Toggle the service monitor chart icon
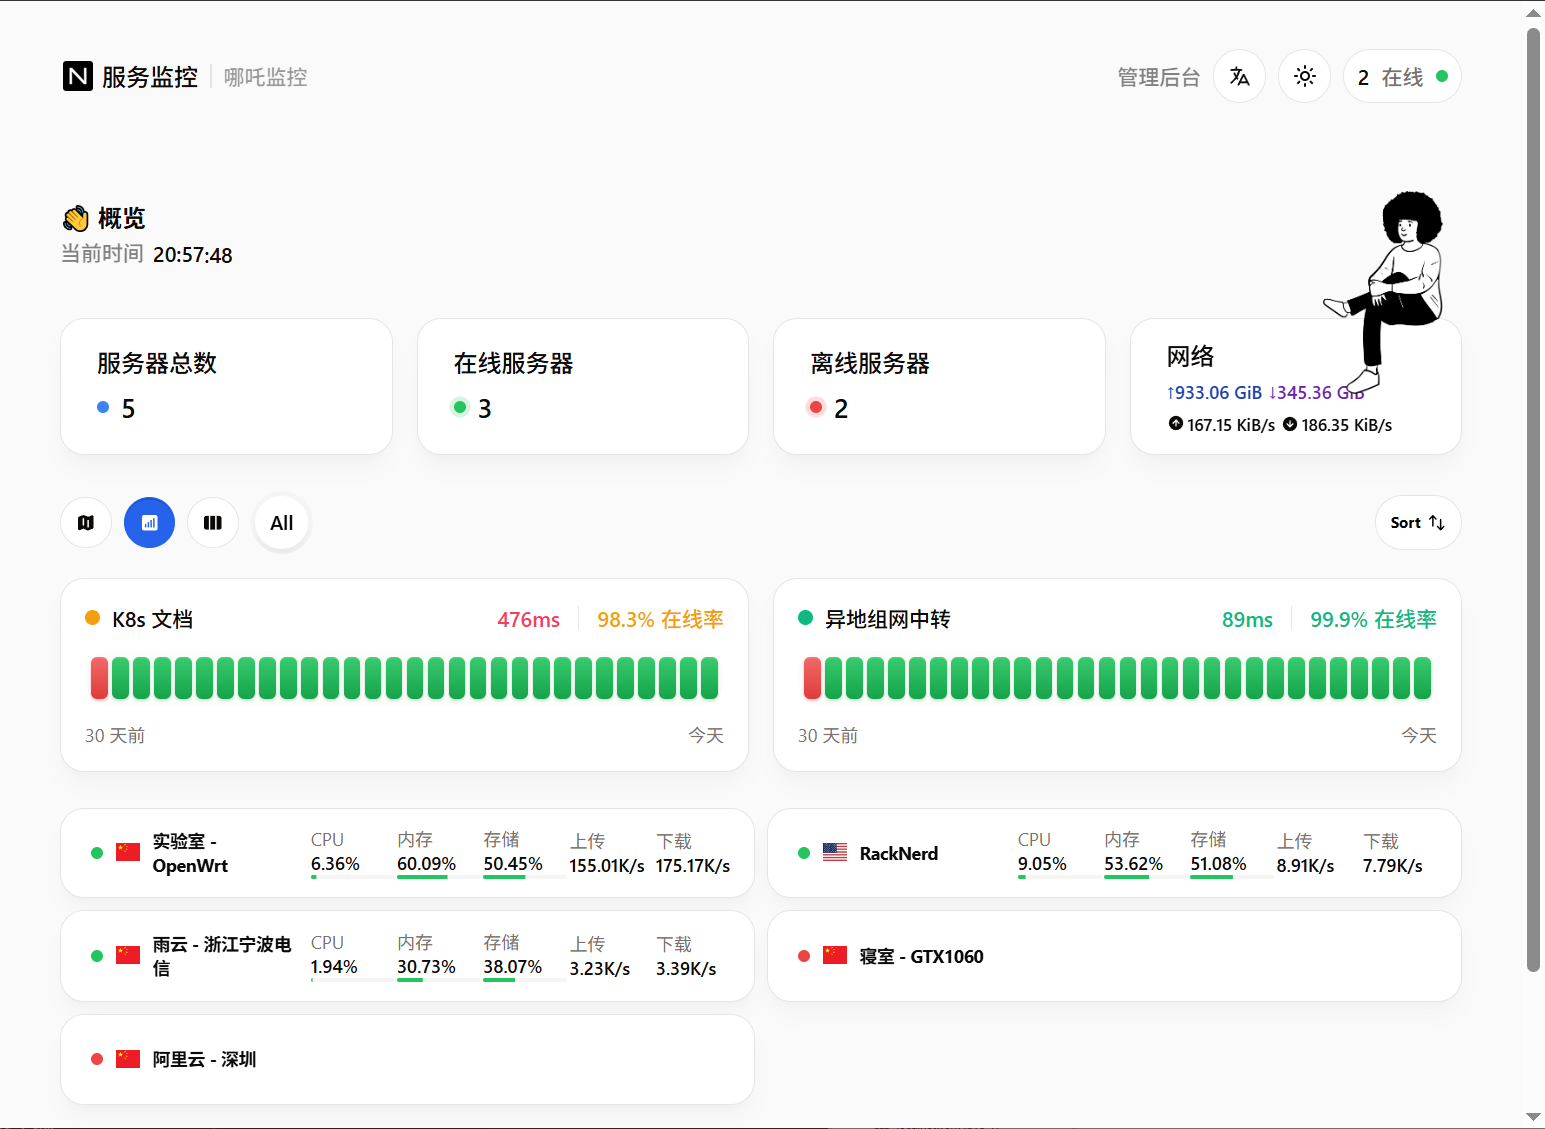Viewport: 1545px width, 1129px height. [x=149, y=523]
